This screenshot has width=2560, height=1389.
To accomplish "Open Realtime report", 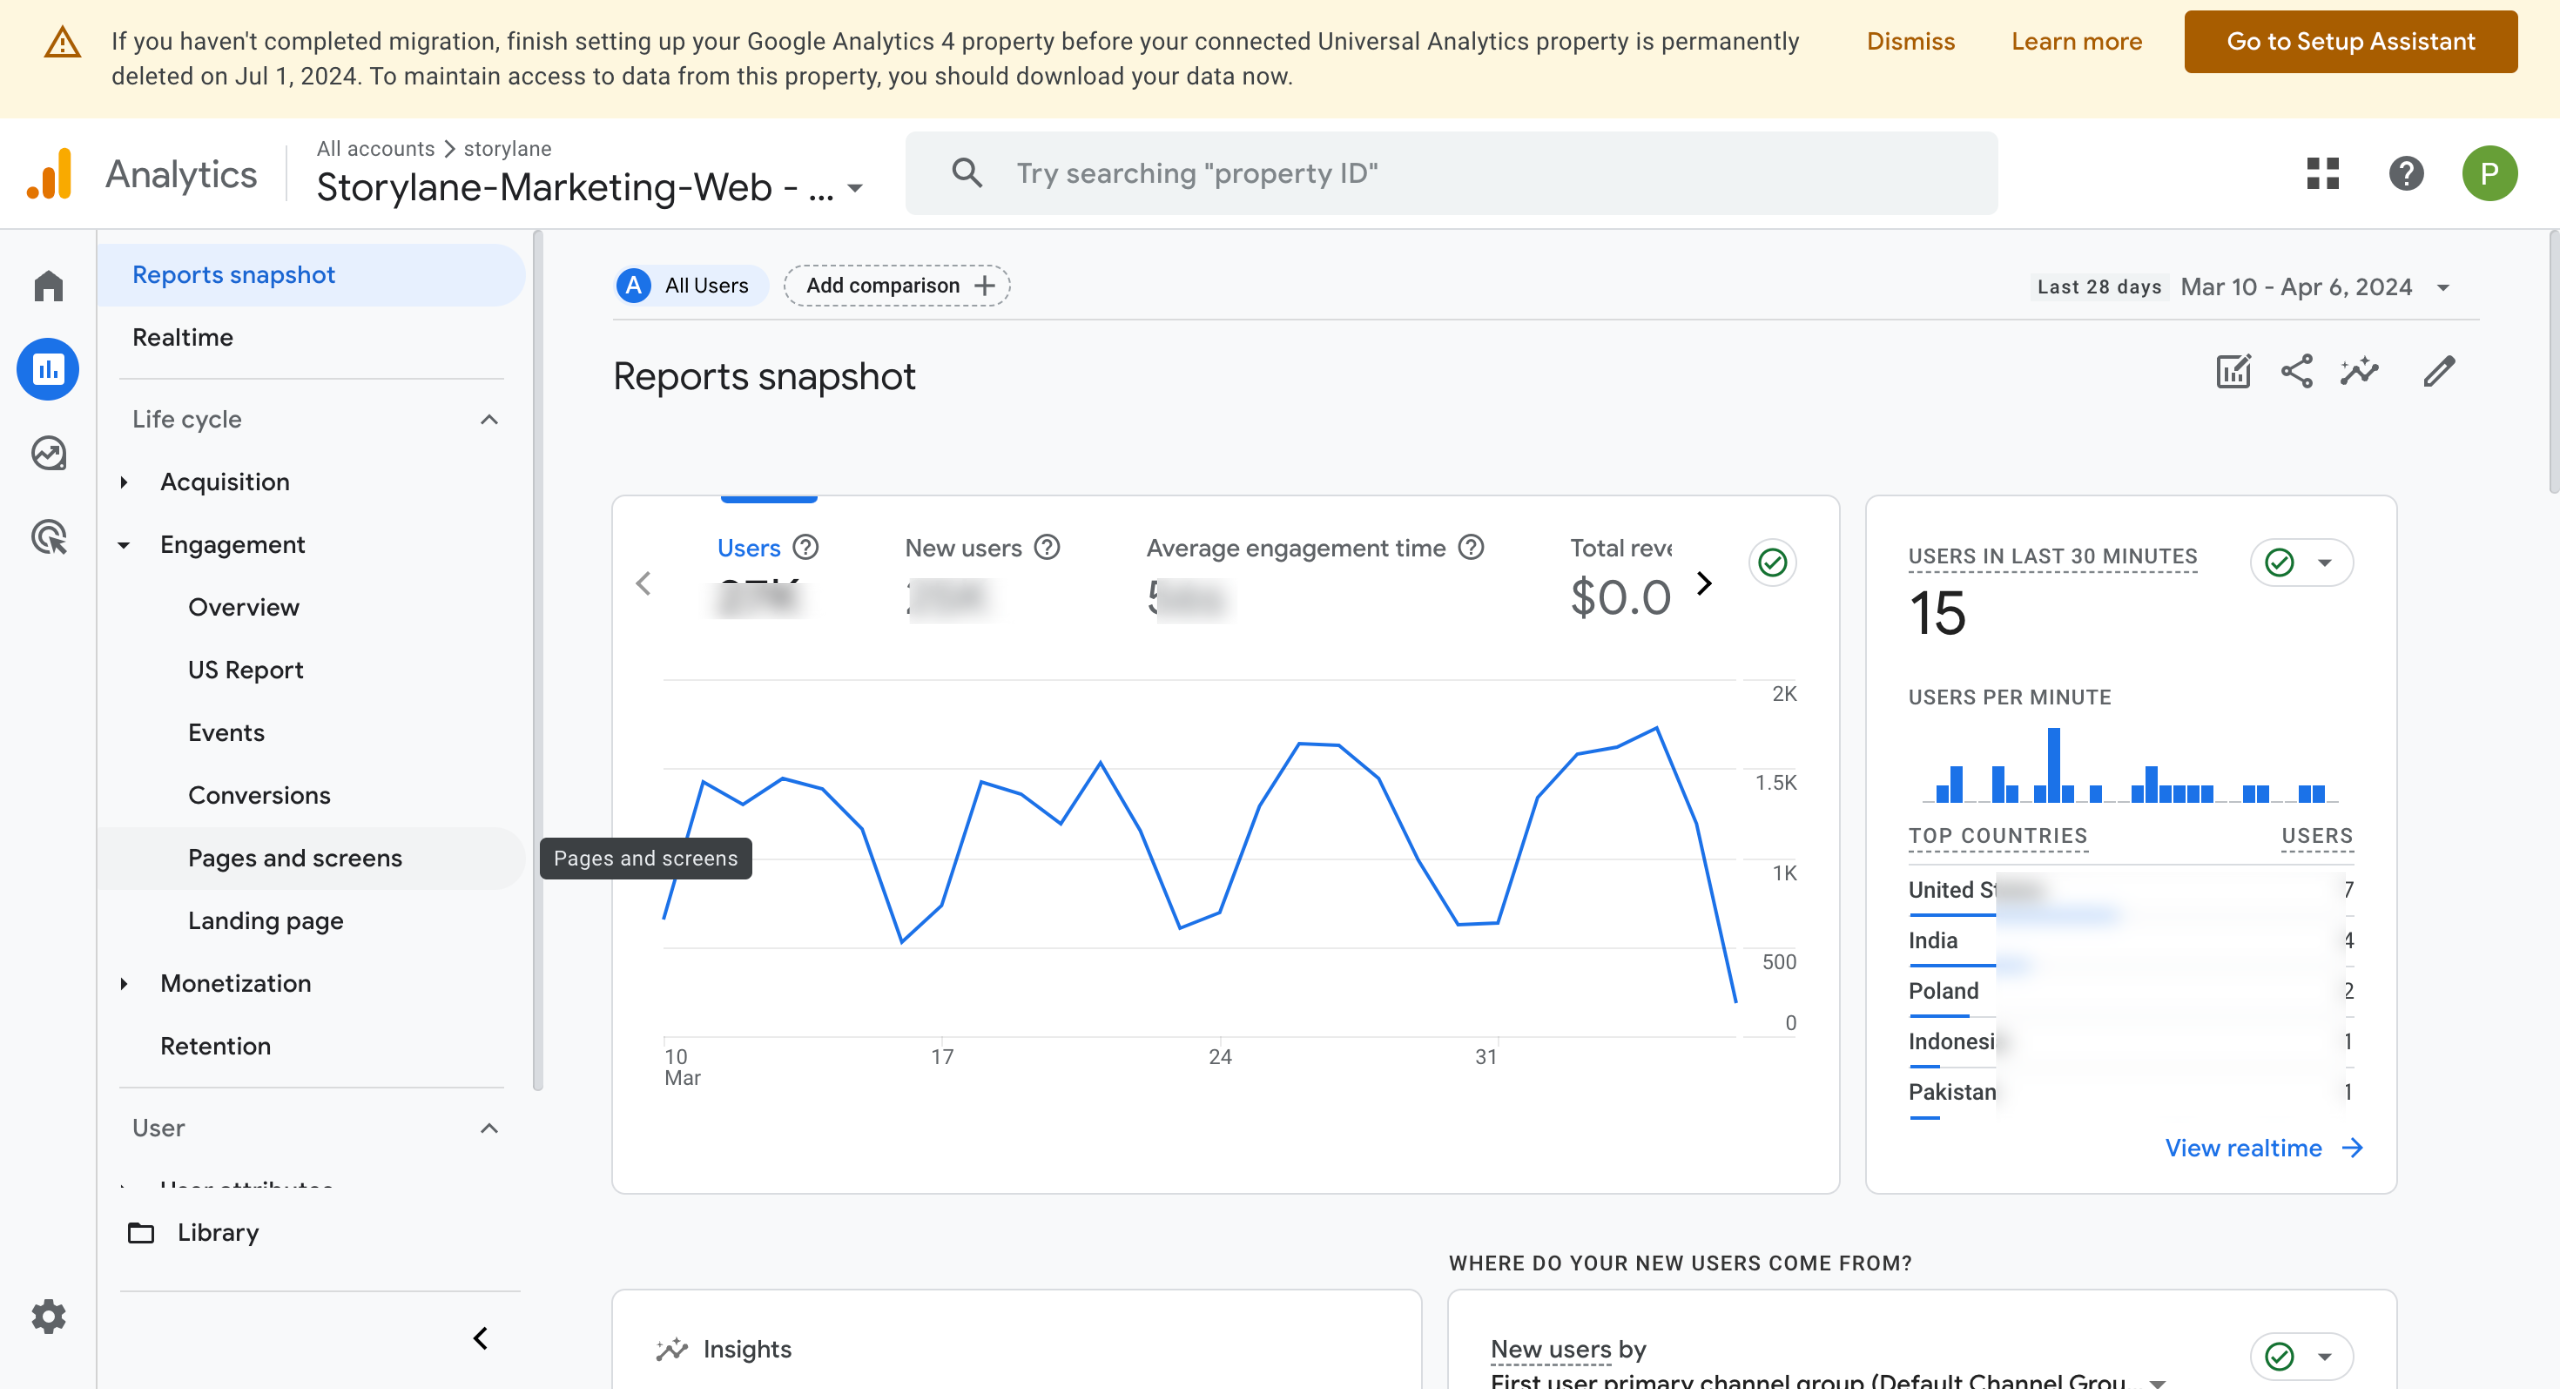I will (183, 337).
